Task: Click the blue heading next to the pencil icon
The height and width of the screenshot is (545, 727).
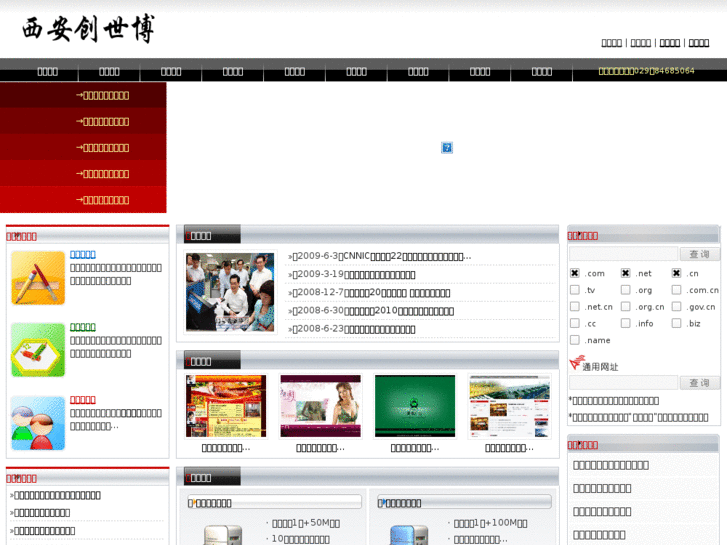Action: tap(83, 254)
